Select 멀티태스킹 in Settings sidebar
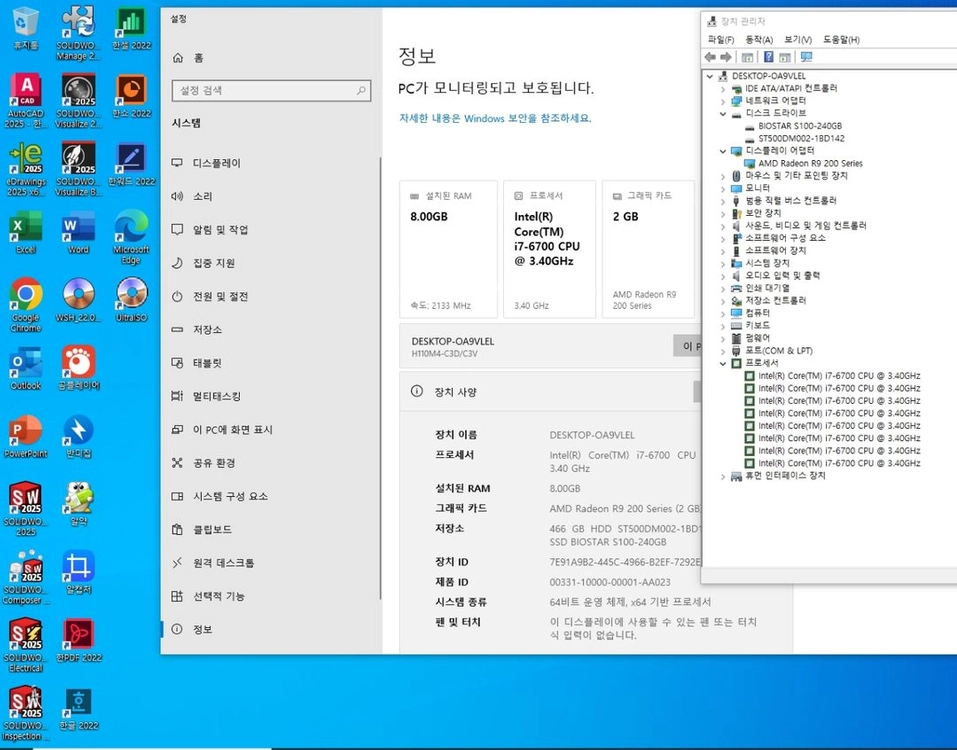Screen dimensions: 957x750 [271, 396]
